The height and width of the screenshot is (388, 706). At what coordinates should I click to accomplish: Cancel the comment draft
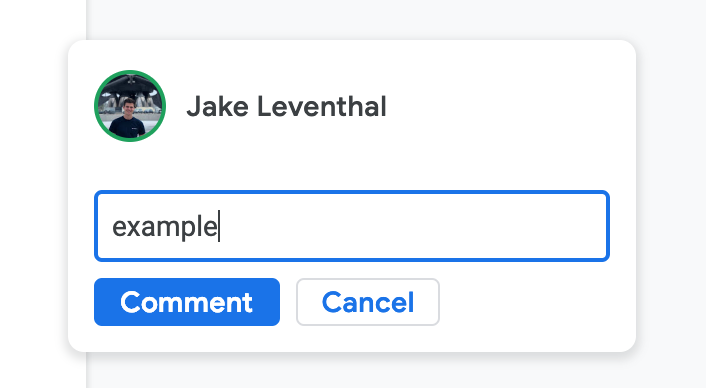[368, 302]
